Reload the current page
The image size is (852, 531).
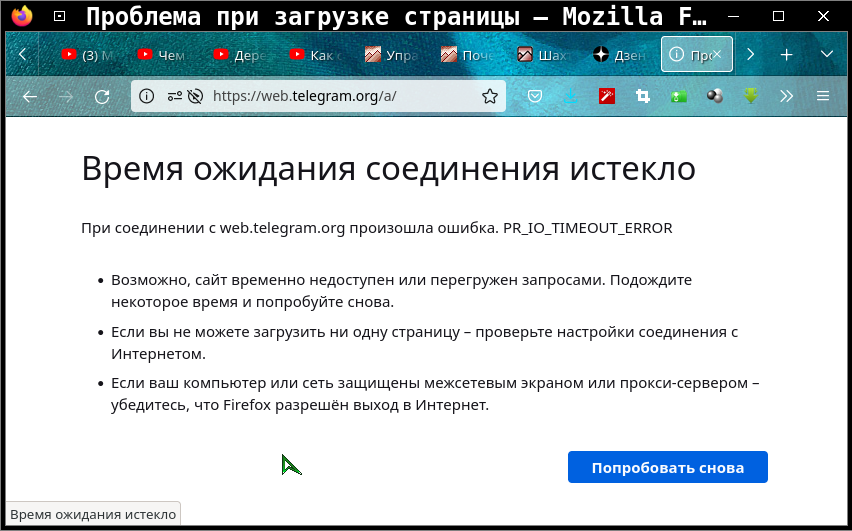(101, 97)
